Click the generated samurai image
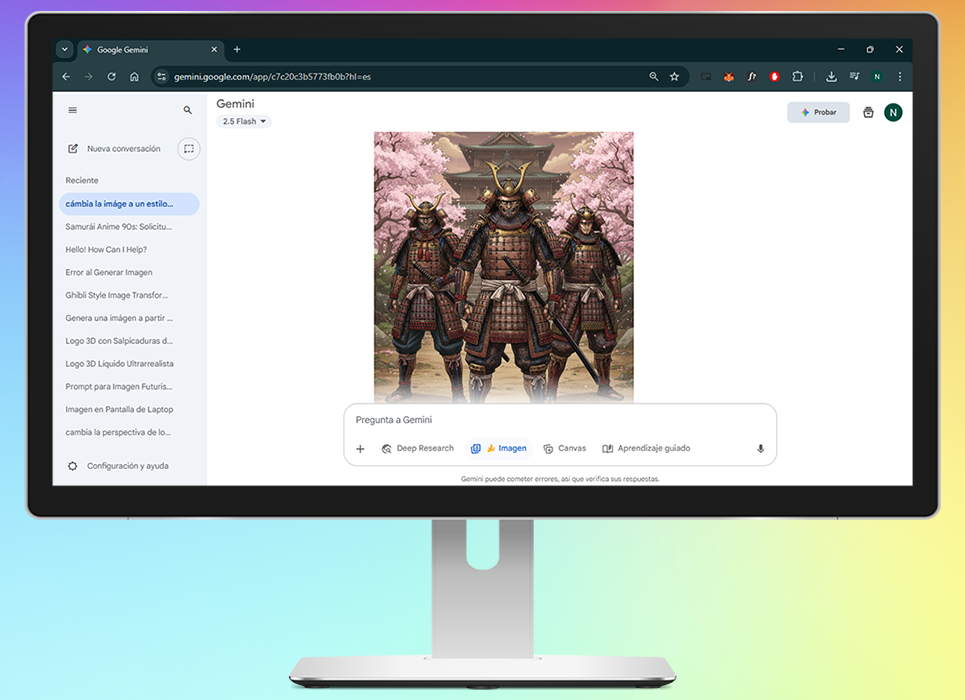The height and width of the screenshot is (700, 965). (503, 265)
